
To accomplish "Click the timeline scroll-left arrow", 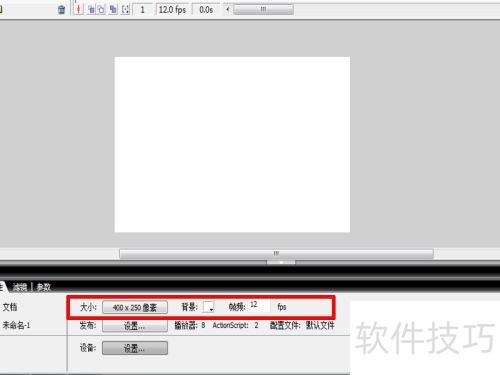I will point(228,9).
